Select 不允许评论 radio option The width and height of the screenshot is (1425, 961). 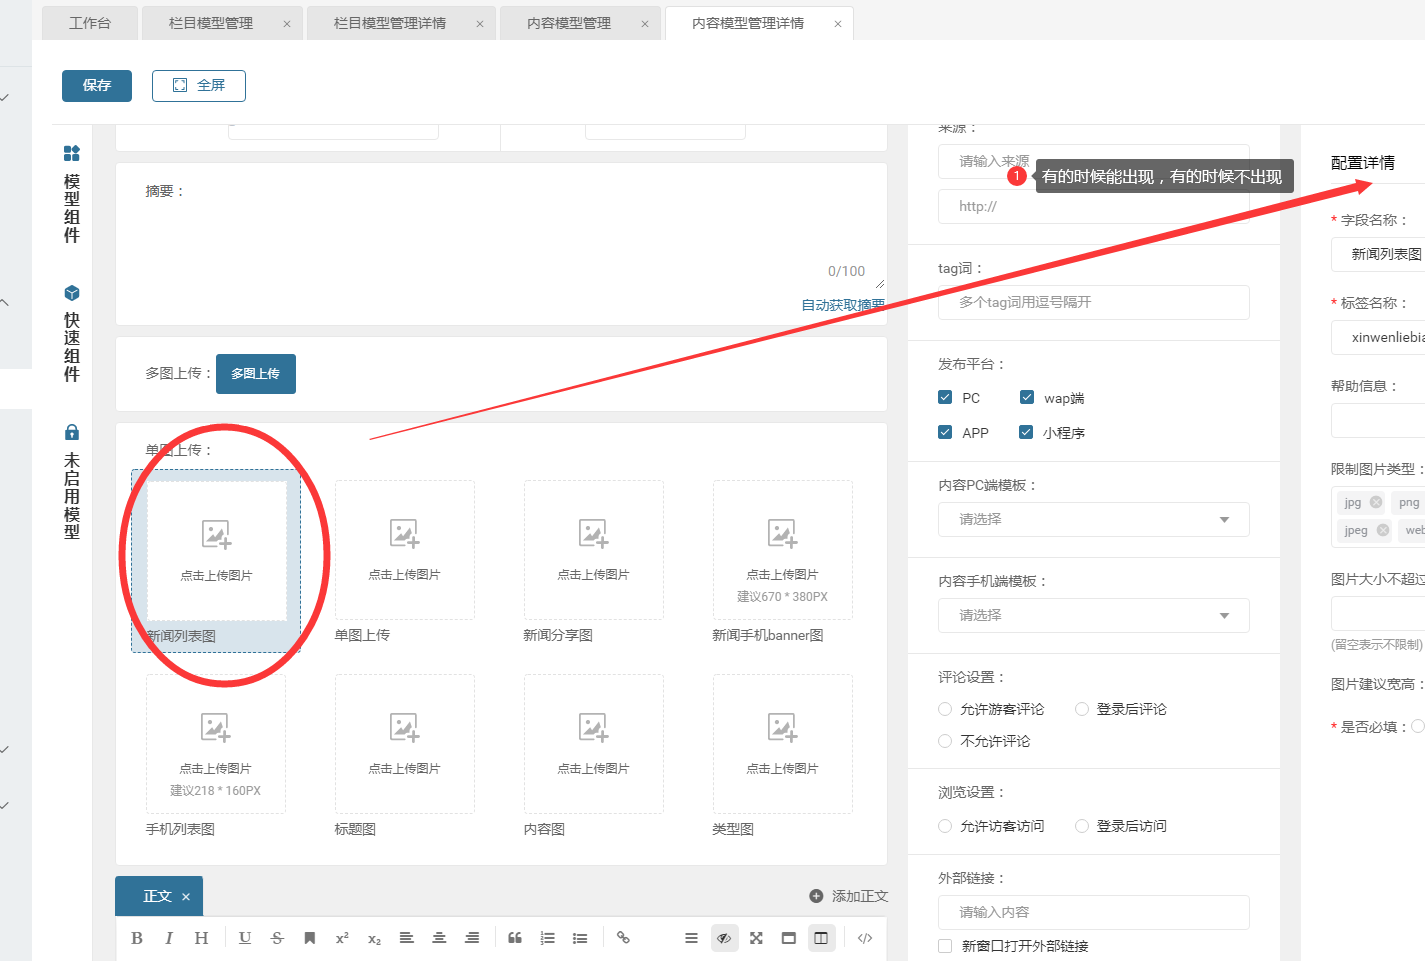pos(945,741)
